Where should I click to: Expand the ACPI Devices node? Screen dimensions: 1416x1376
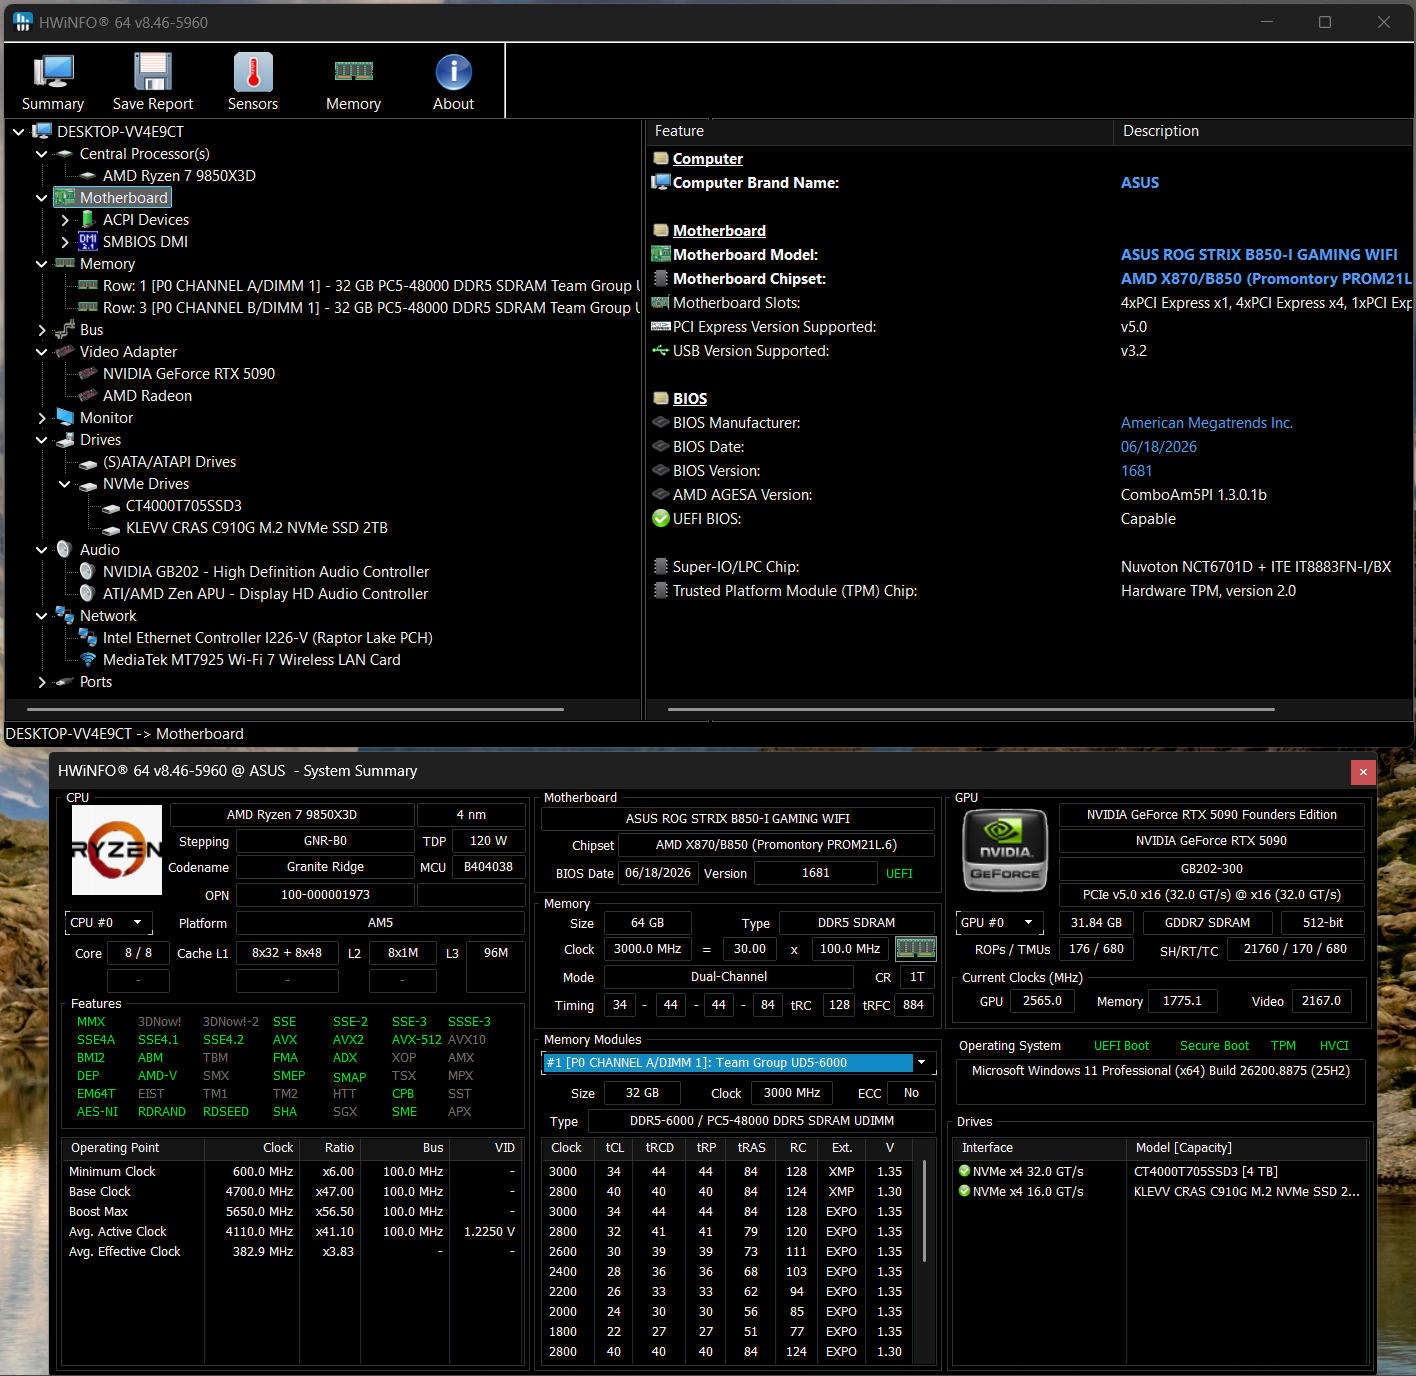[65, 219]
